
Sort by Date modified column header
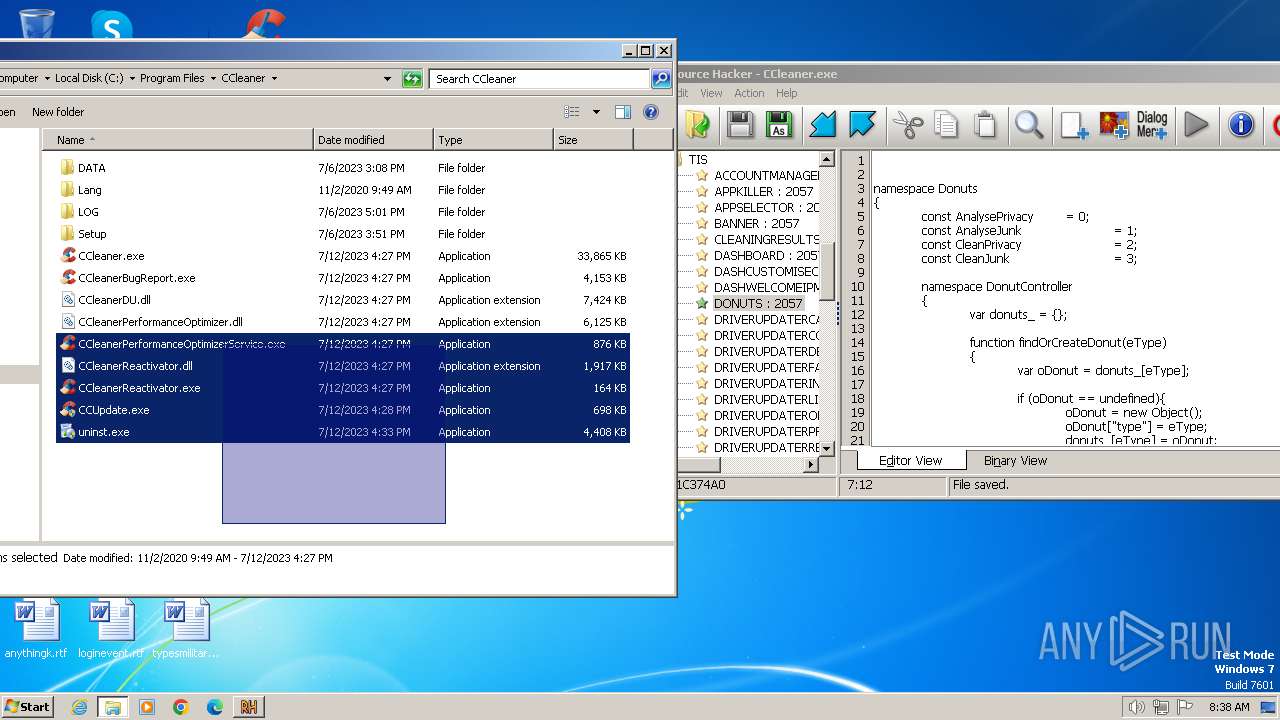(x=373, y=140)
